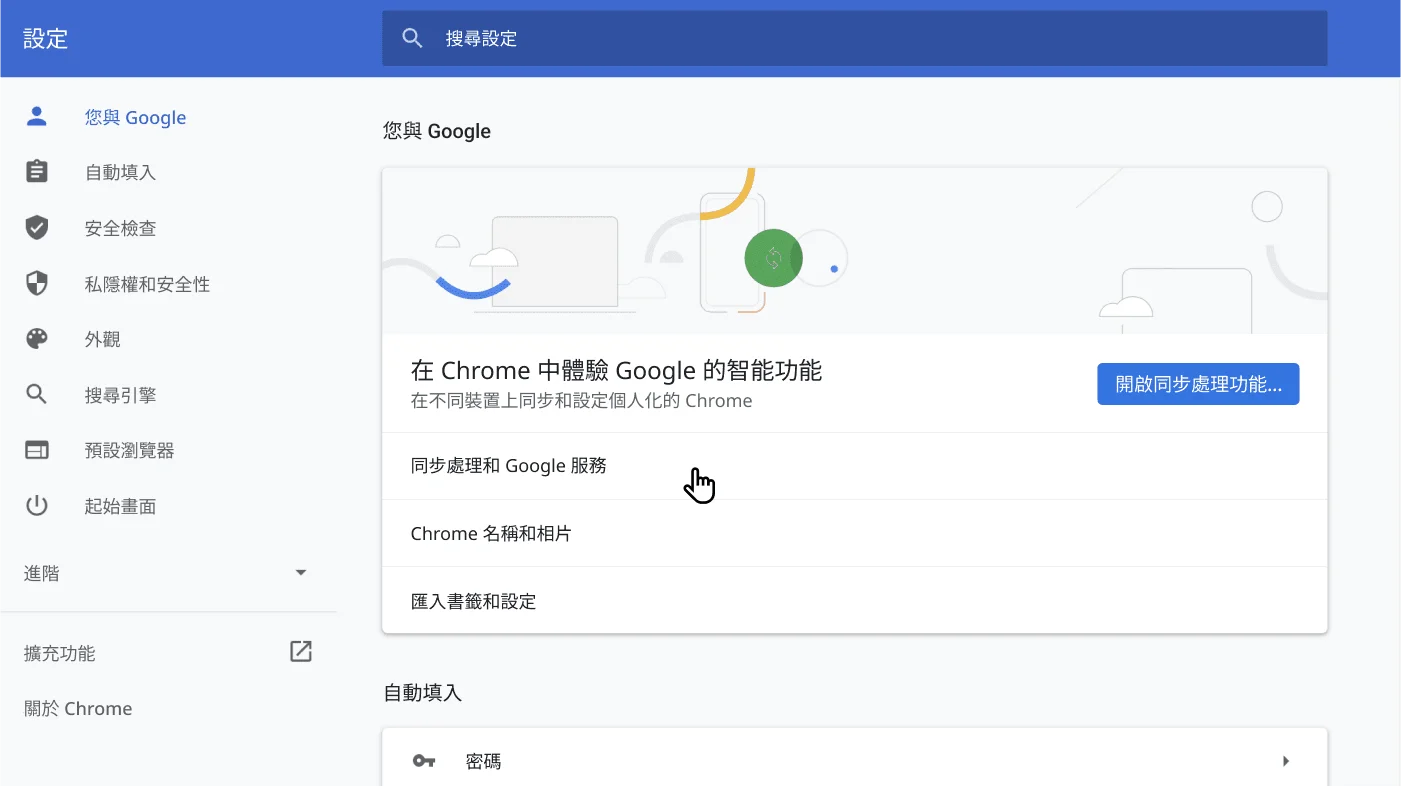This screenshot has height=786, width=1401.
Task: Click the 開啟同步處理功能 button
Action: [1198, 383]
